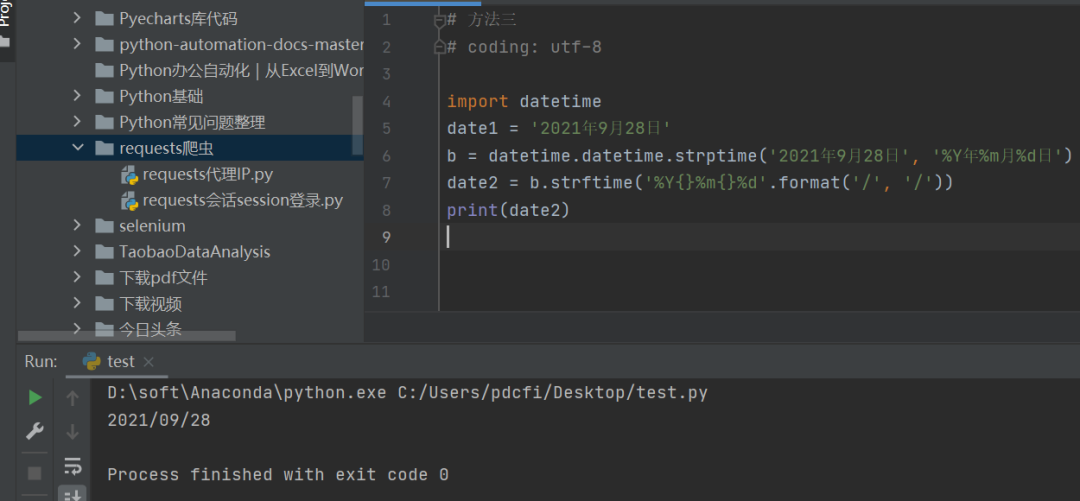Click the '# coding: utf-8' comment
The width and height of the screenshot is (1080, 501).
[x=524, y=48]
